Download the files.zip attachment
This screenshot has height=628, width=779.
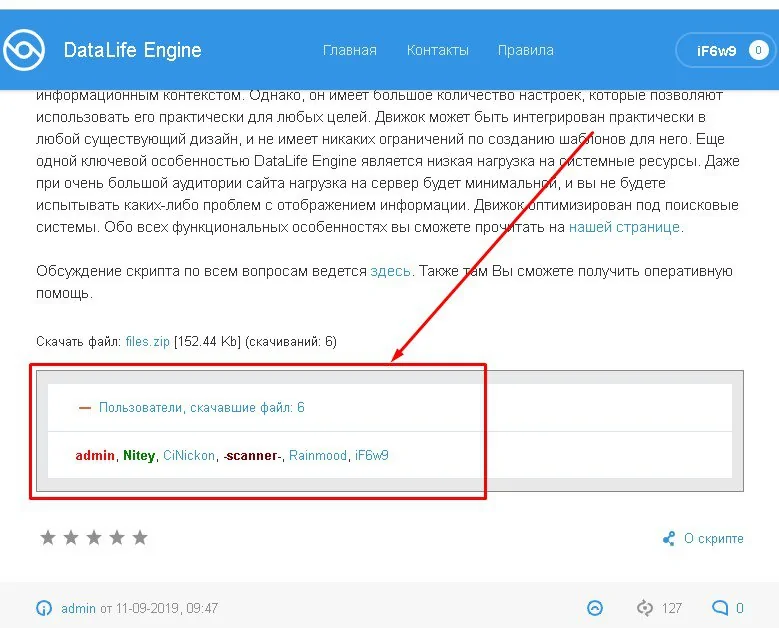[x=148, y=342]
